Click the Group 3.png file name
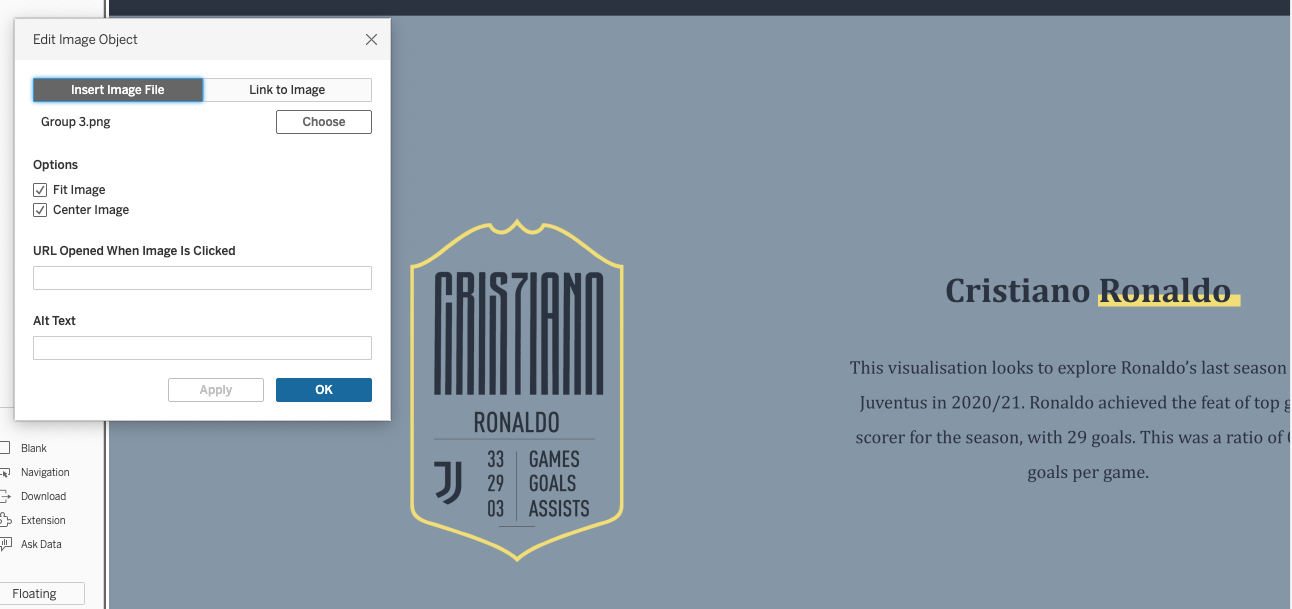Image resolution: width=1292 pixels, height=609 pixels. tap(76, 122)
